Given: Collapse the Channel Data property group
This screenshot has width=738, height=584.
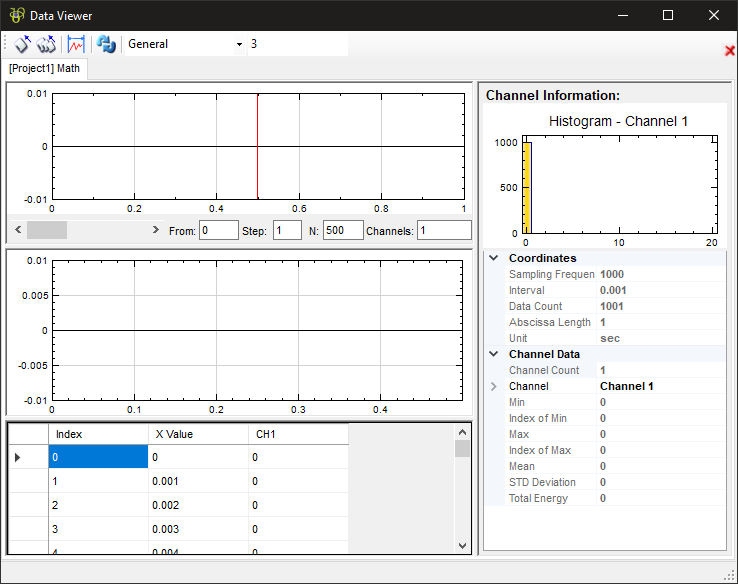Looking at the screenshot, I should pyautogui.click(x=493, y=354).
